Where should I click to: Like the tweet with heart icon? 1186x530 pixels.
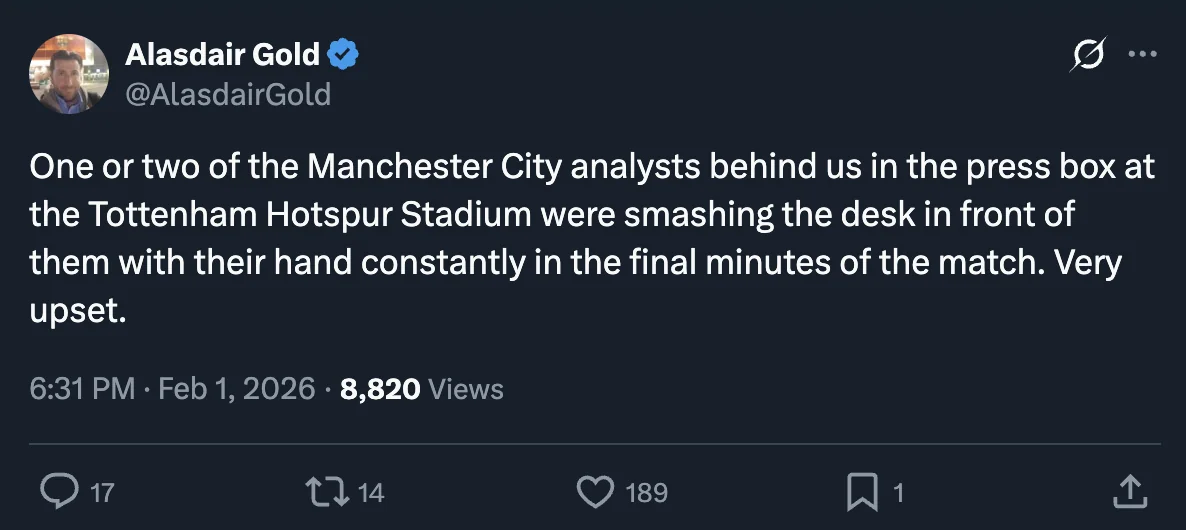[596, 491]
